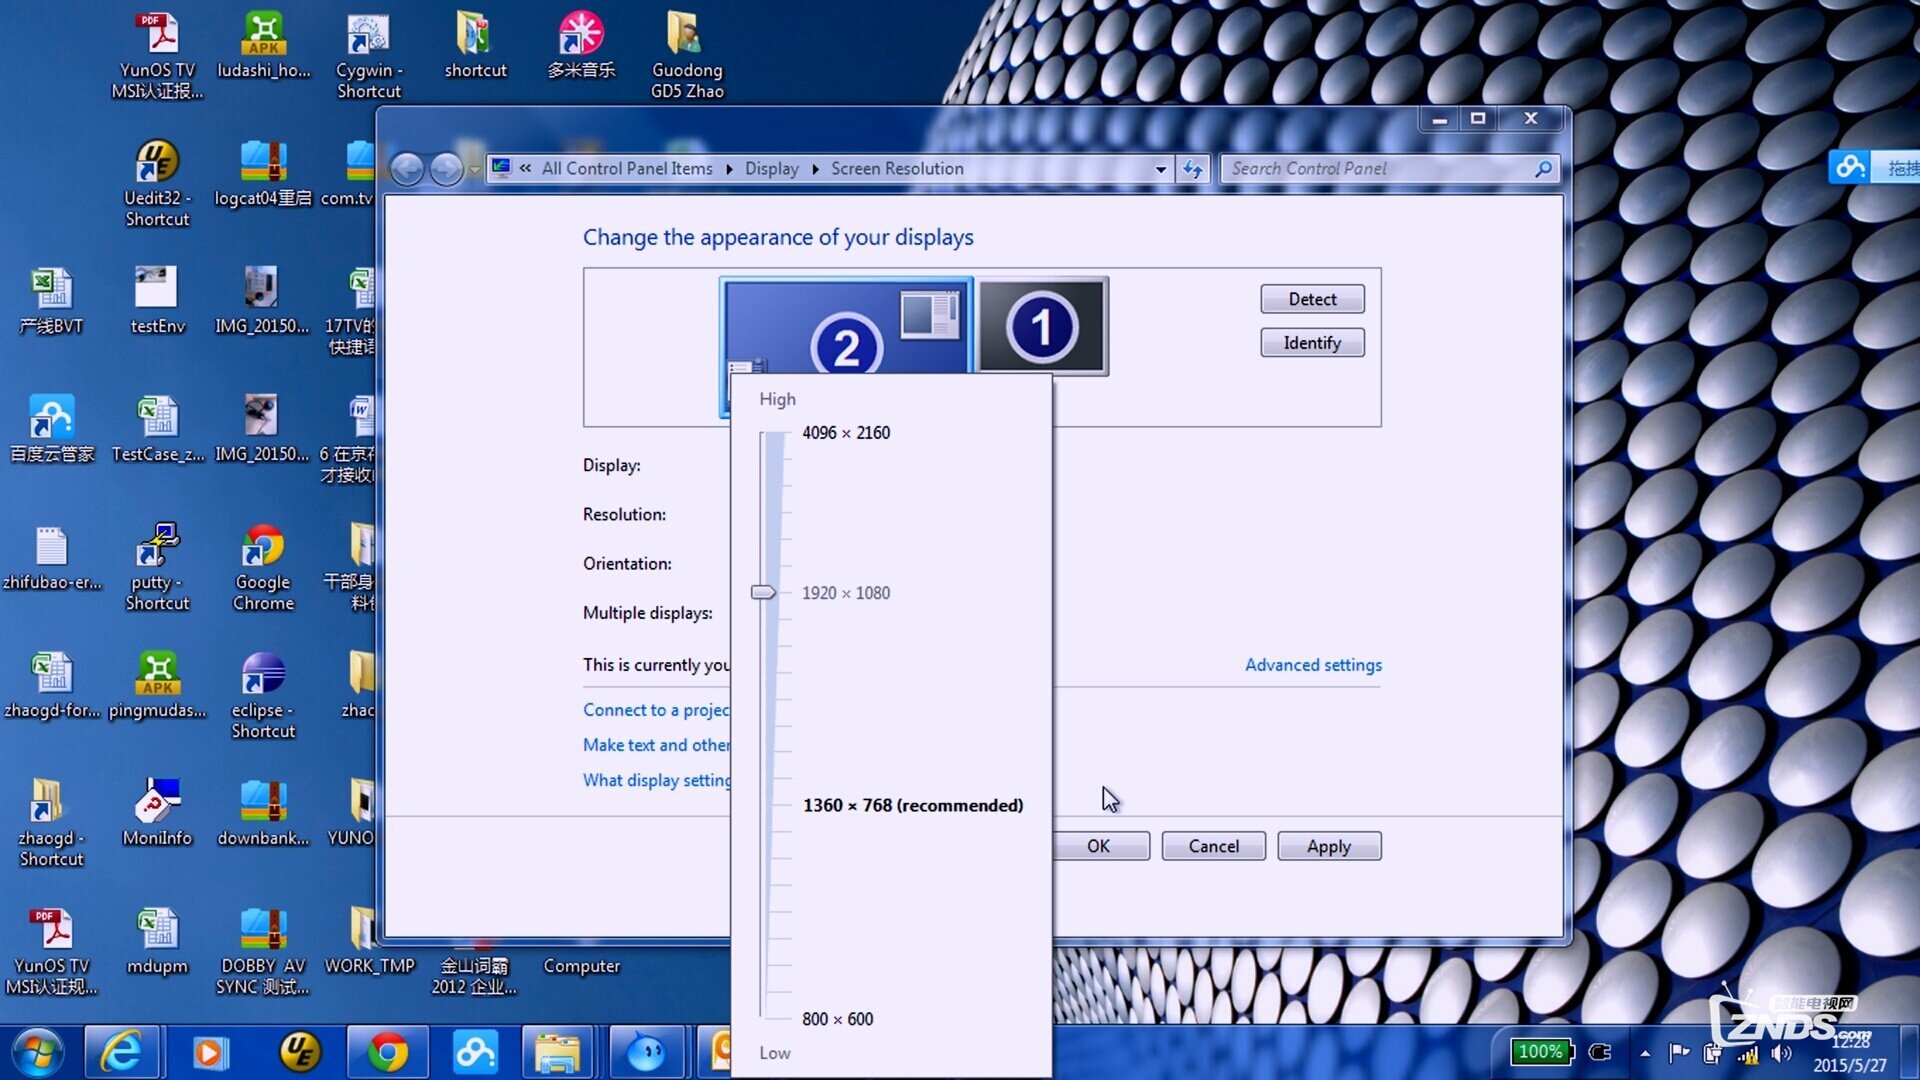Open Advanced settings link

pos(1312,665)
